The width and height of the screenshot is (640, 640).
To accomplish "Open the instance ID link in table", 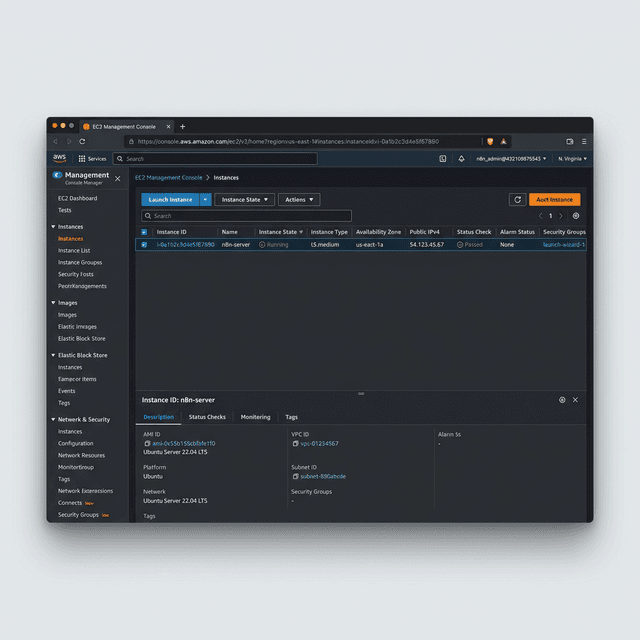I will [x=186, y=244].
